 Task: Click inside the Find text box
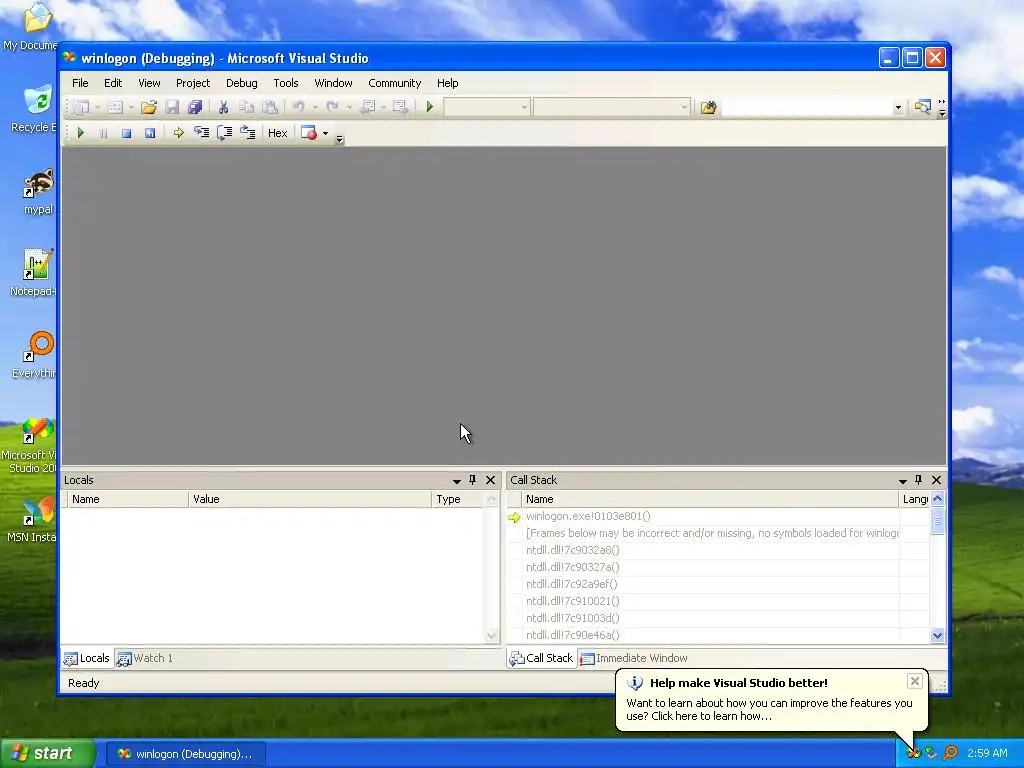click(x=806, y=107)
